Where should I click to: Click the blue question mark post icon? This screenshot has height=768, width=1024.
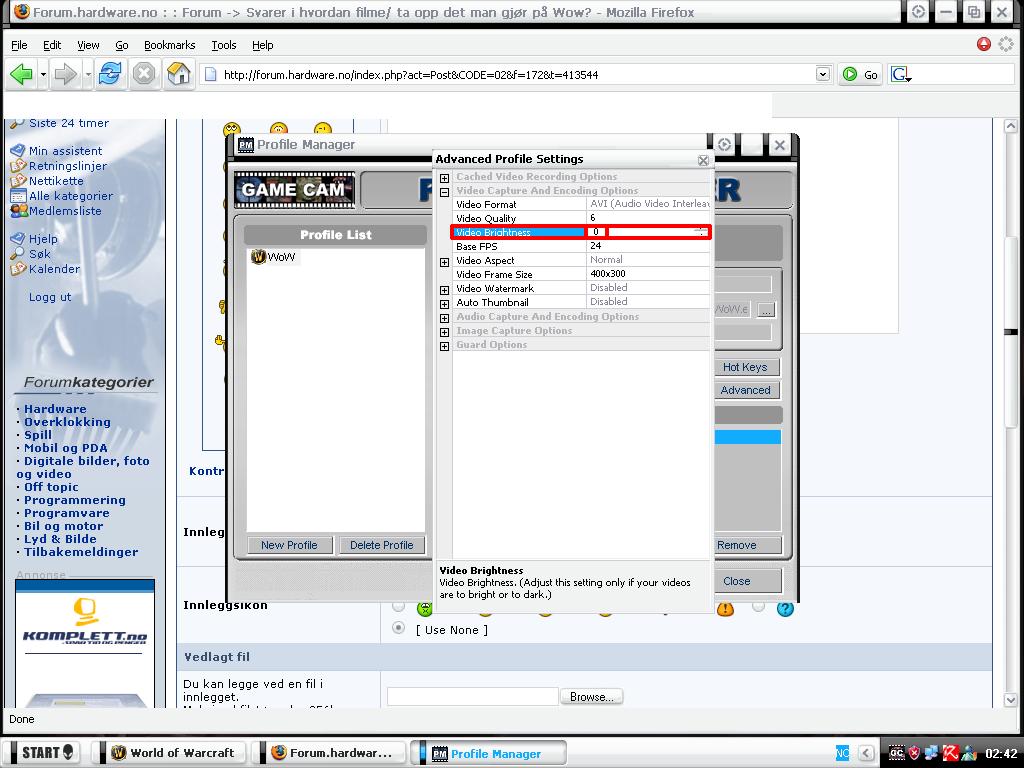pos(785,608)
